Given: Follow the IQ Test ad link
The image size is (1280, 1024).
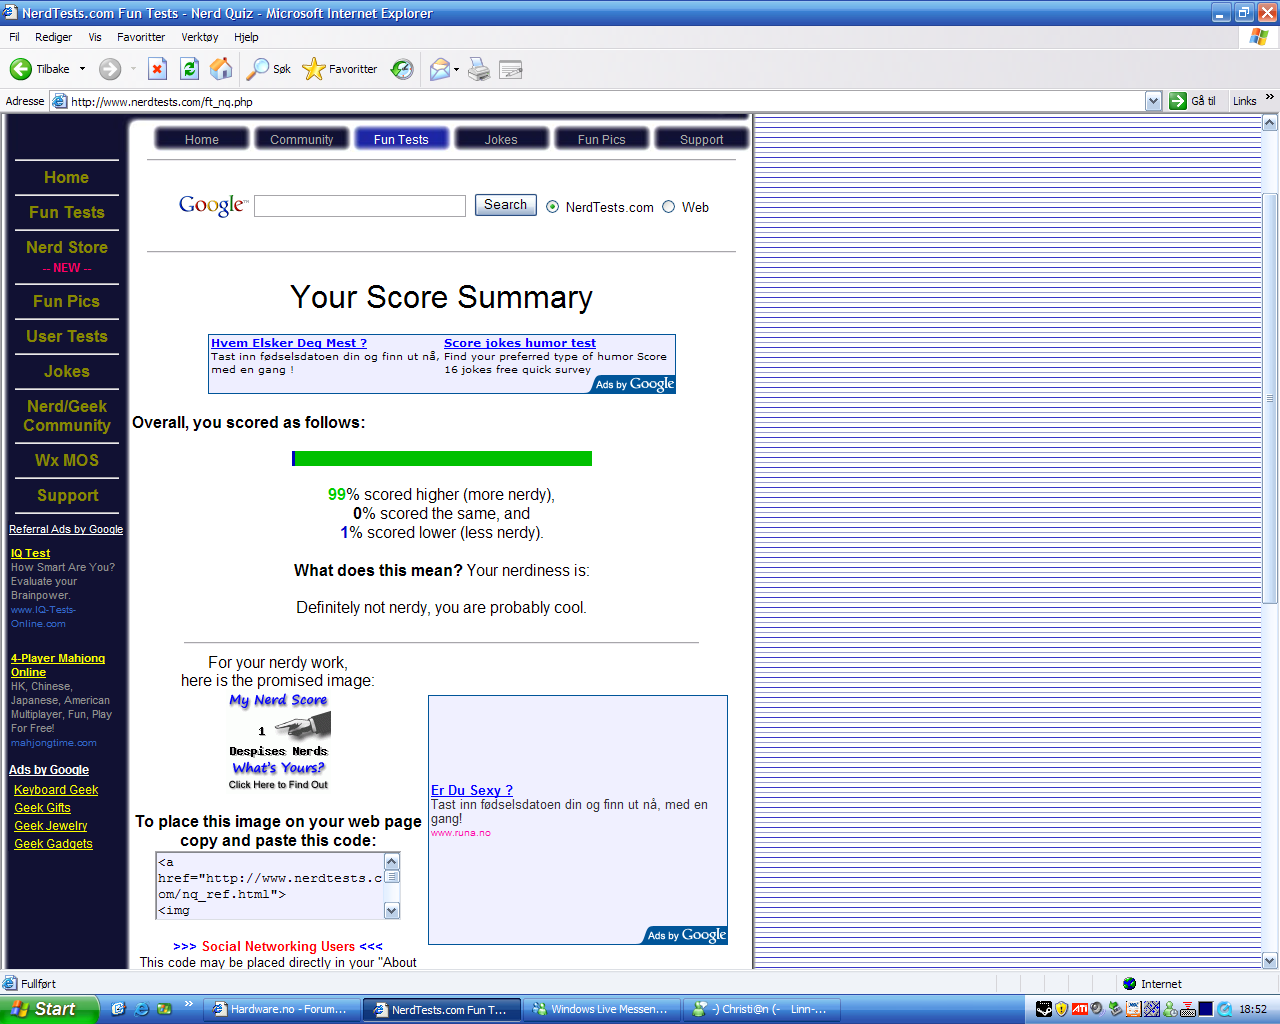Looking at the screenshot, I should [30, 553].
